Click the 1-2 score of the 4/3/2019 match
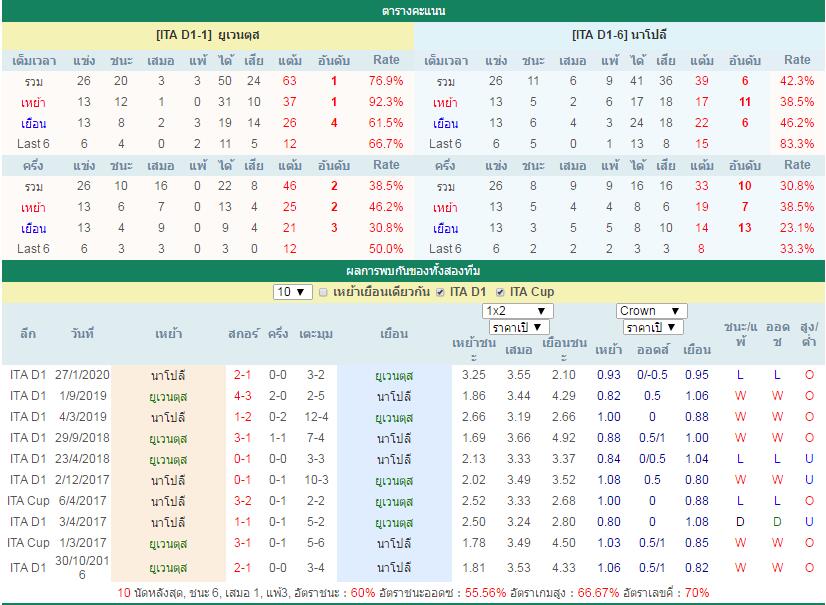826x605 pixels. coord(242,417)
